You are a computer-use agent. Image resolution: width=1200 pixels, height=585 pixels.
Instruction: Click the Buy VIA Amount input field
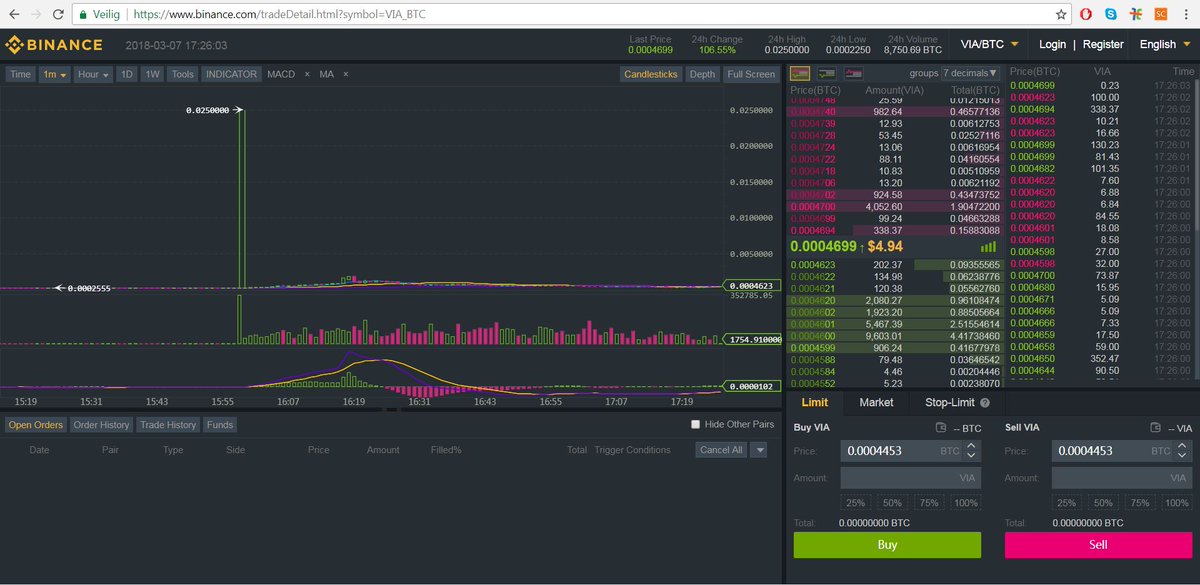point(911,478)
